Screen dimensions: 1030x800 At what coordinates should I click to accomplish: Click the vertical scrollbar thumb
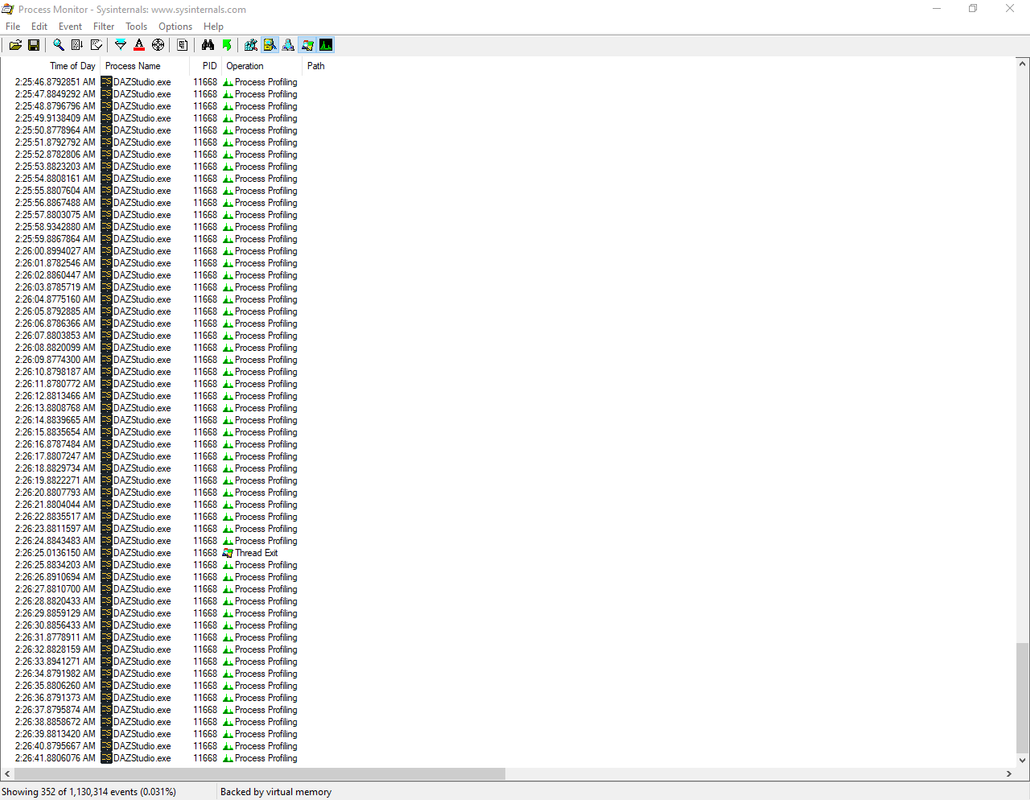click(1022, 698)
